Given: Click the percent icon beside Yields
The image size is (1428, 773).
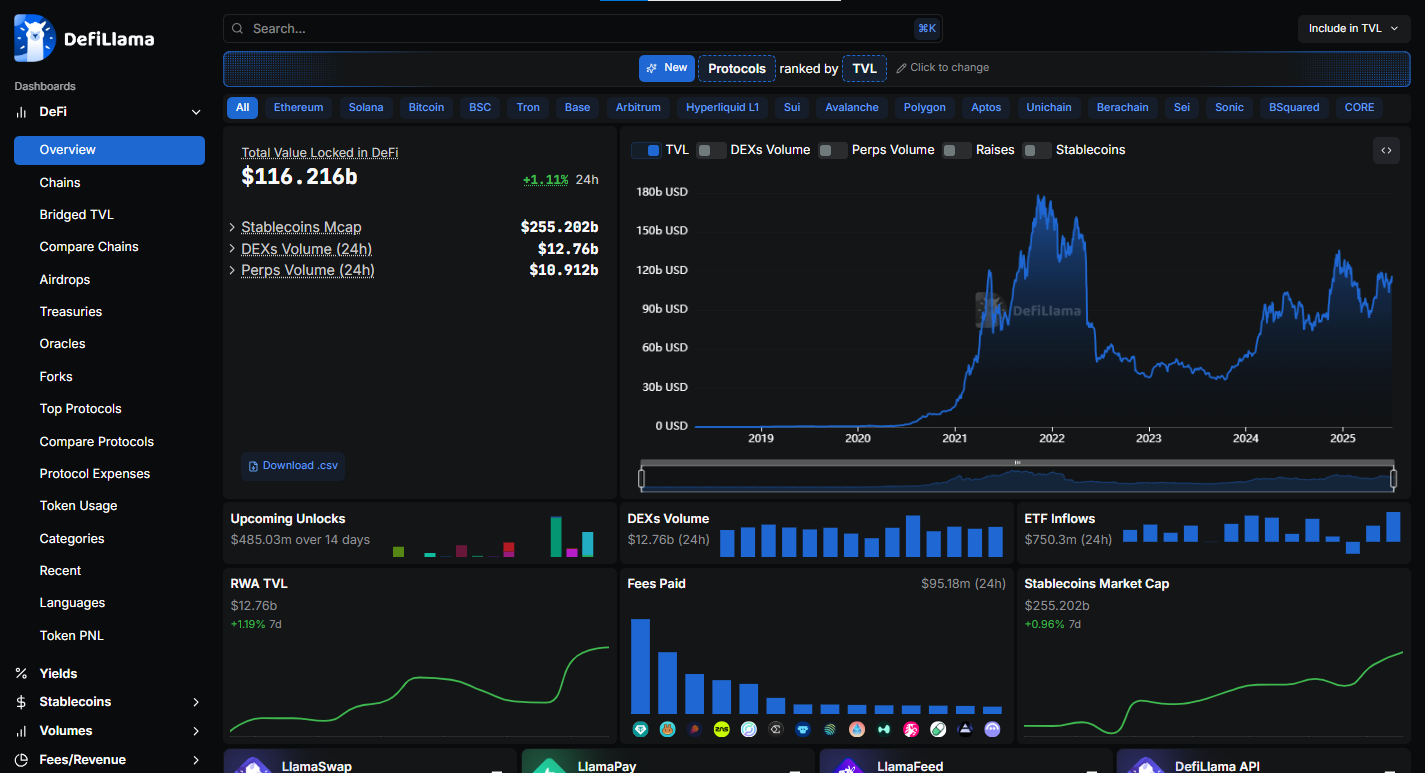Looking at the screenshot, I should (21, 674).
